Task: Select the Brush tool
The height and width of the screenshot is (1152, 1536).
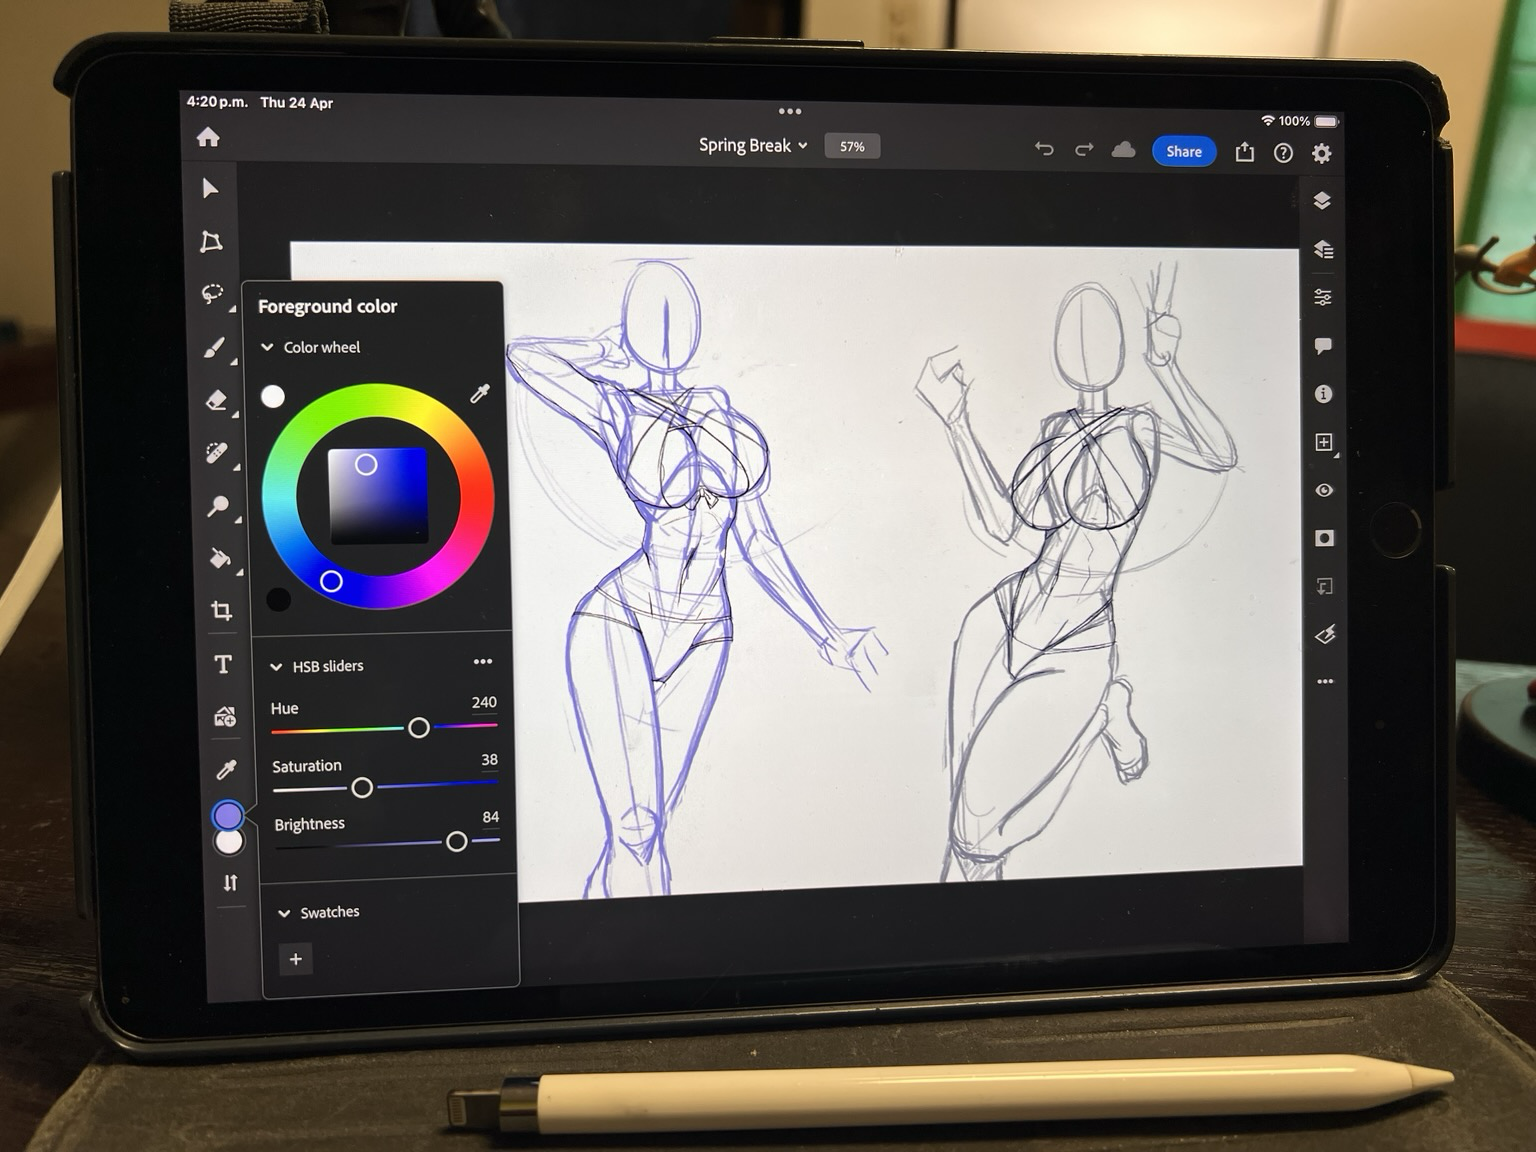Action: coord(214,347)
